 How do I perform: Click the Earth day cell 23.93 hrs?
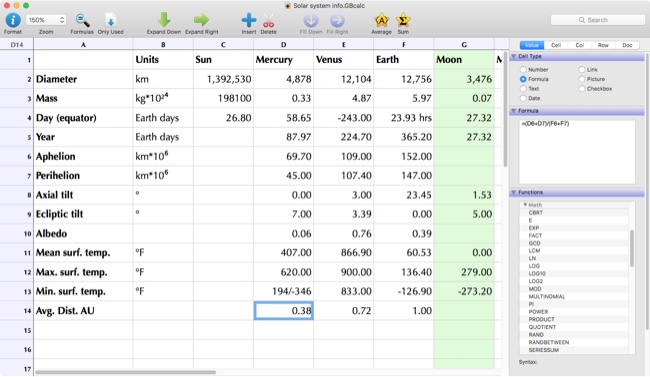(403, 118)
